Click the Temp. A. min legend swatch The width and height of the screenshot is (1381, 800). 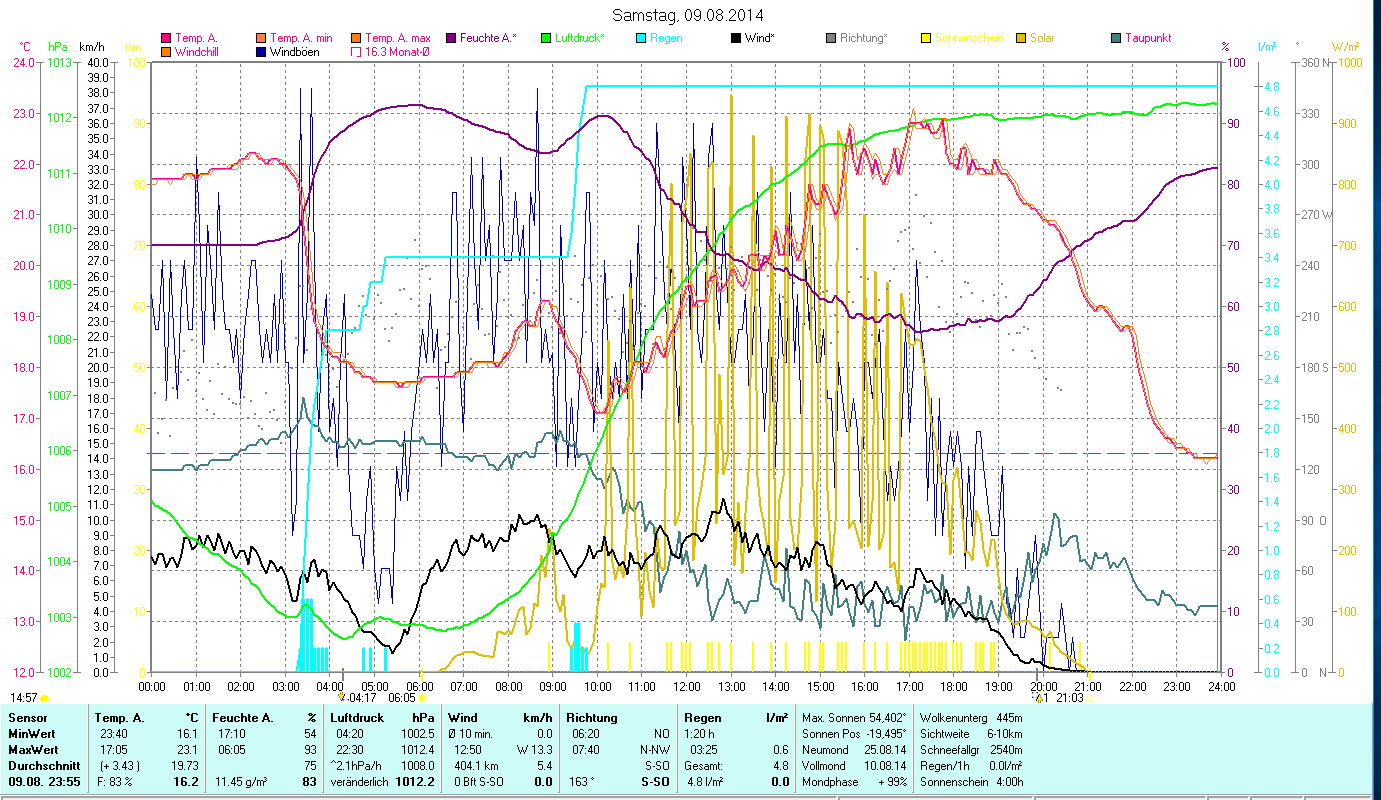pyautogui.click(x=262, y=38)
